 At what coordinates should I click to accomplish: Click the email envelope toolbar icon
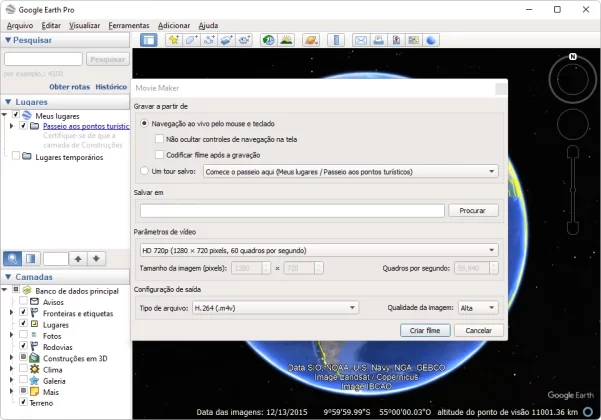pyautogui.click(x=361, y=40)
